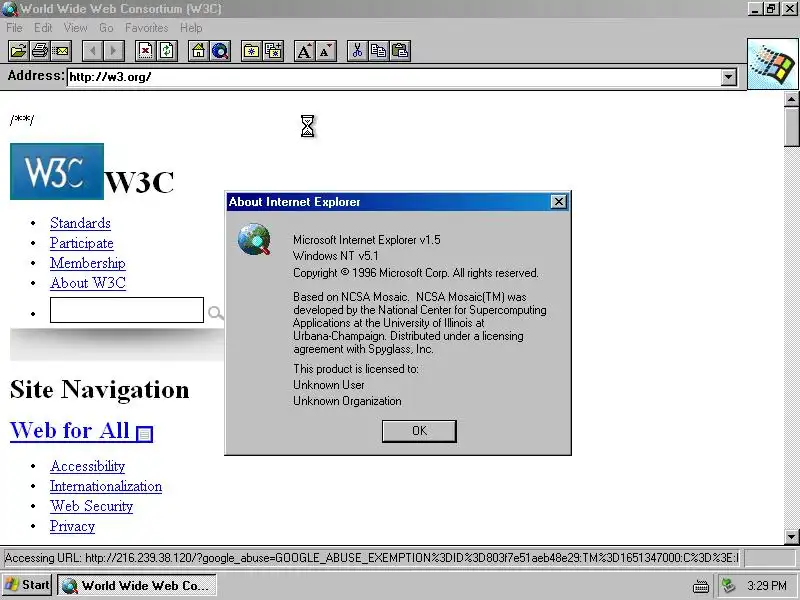The height and width of the screenshot is (600, 800).
Task: Click the W3C page search input field
Action: [x=127, y=310]
